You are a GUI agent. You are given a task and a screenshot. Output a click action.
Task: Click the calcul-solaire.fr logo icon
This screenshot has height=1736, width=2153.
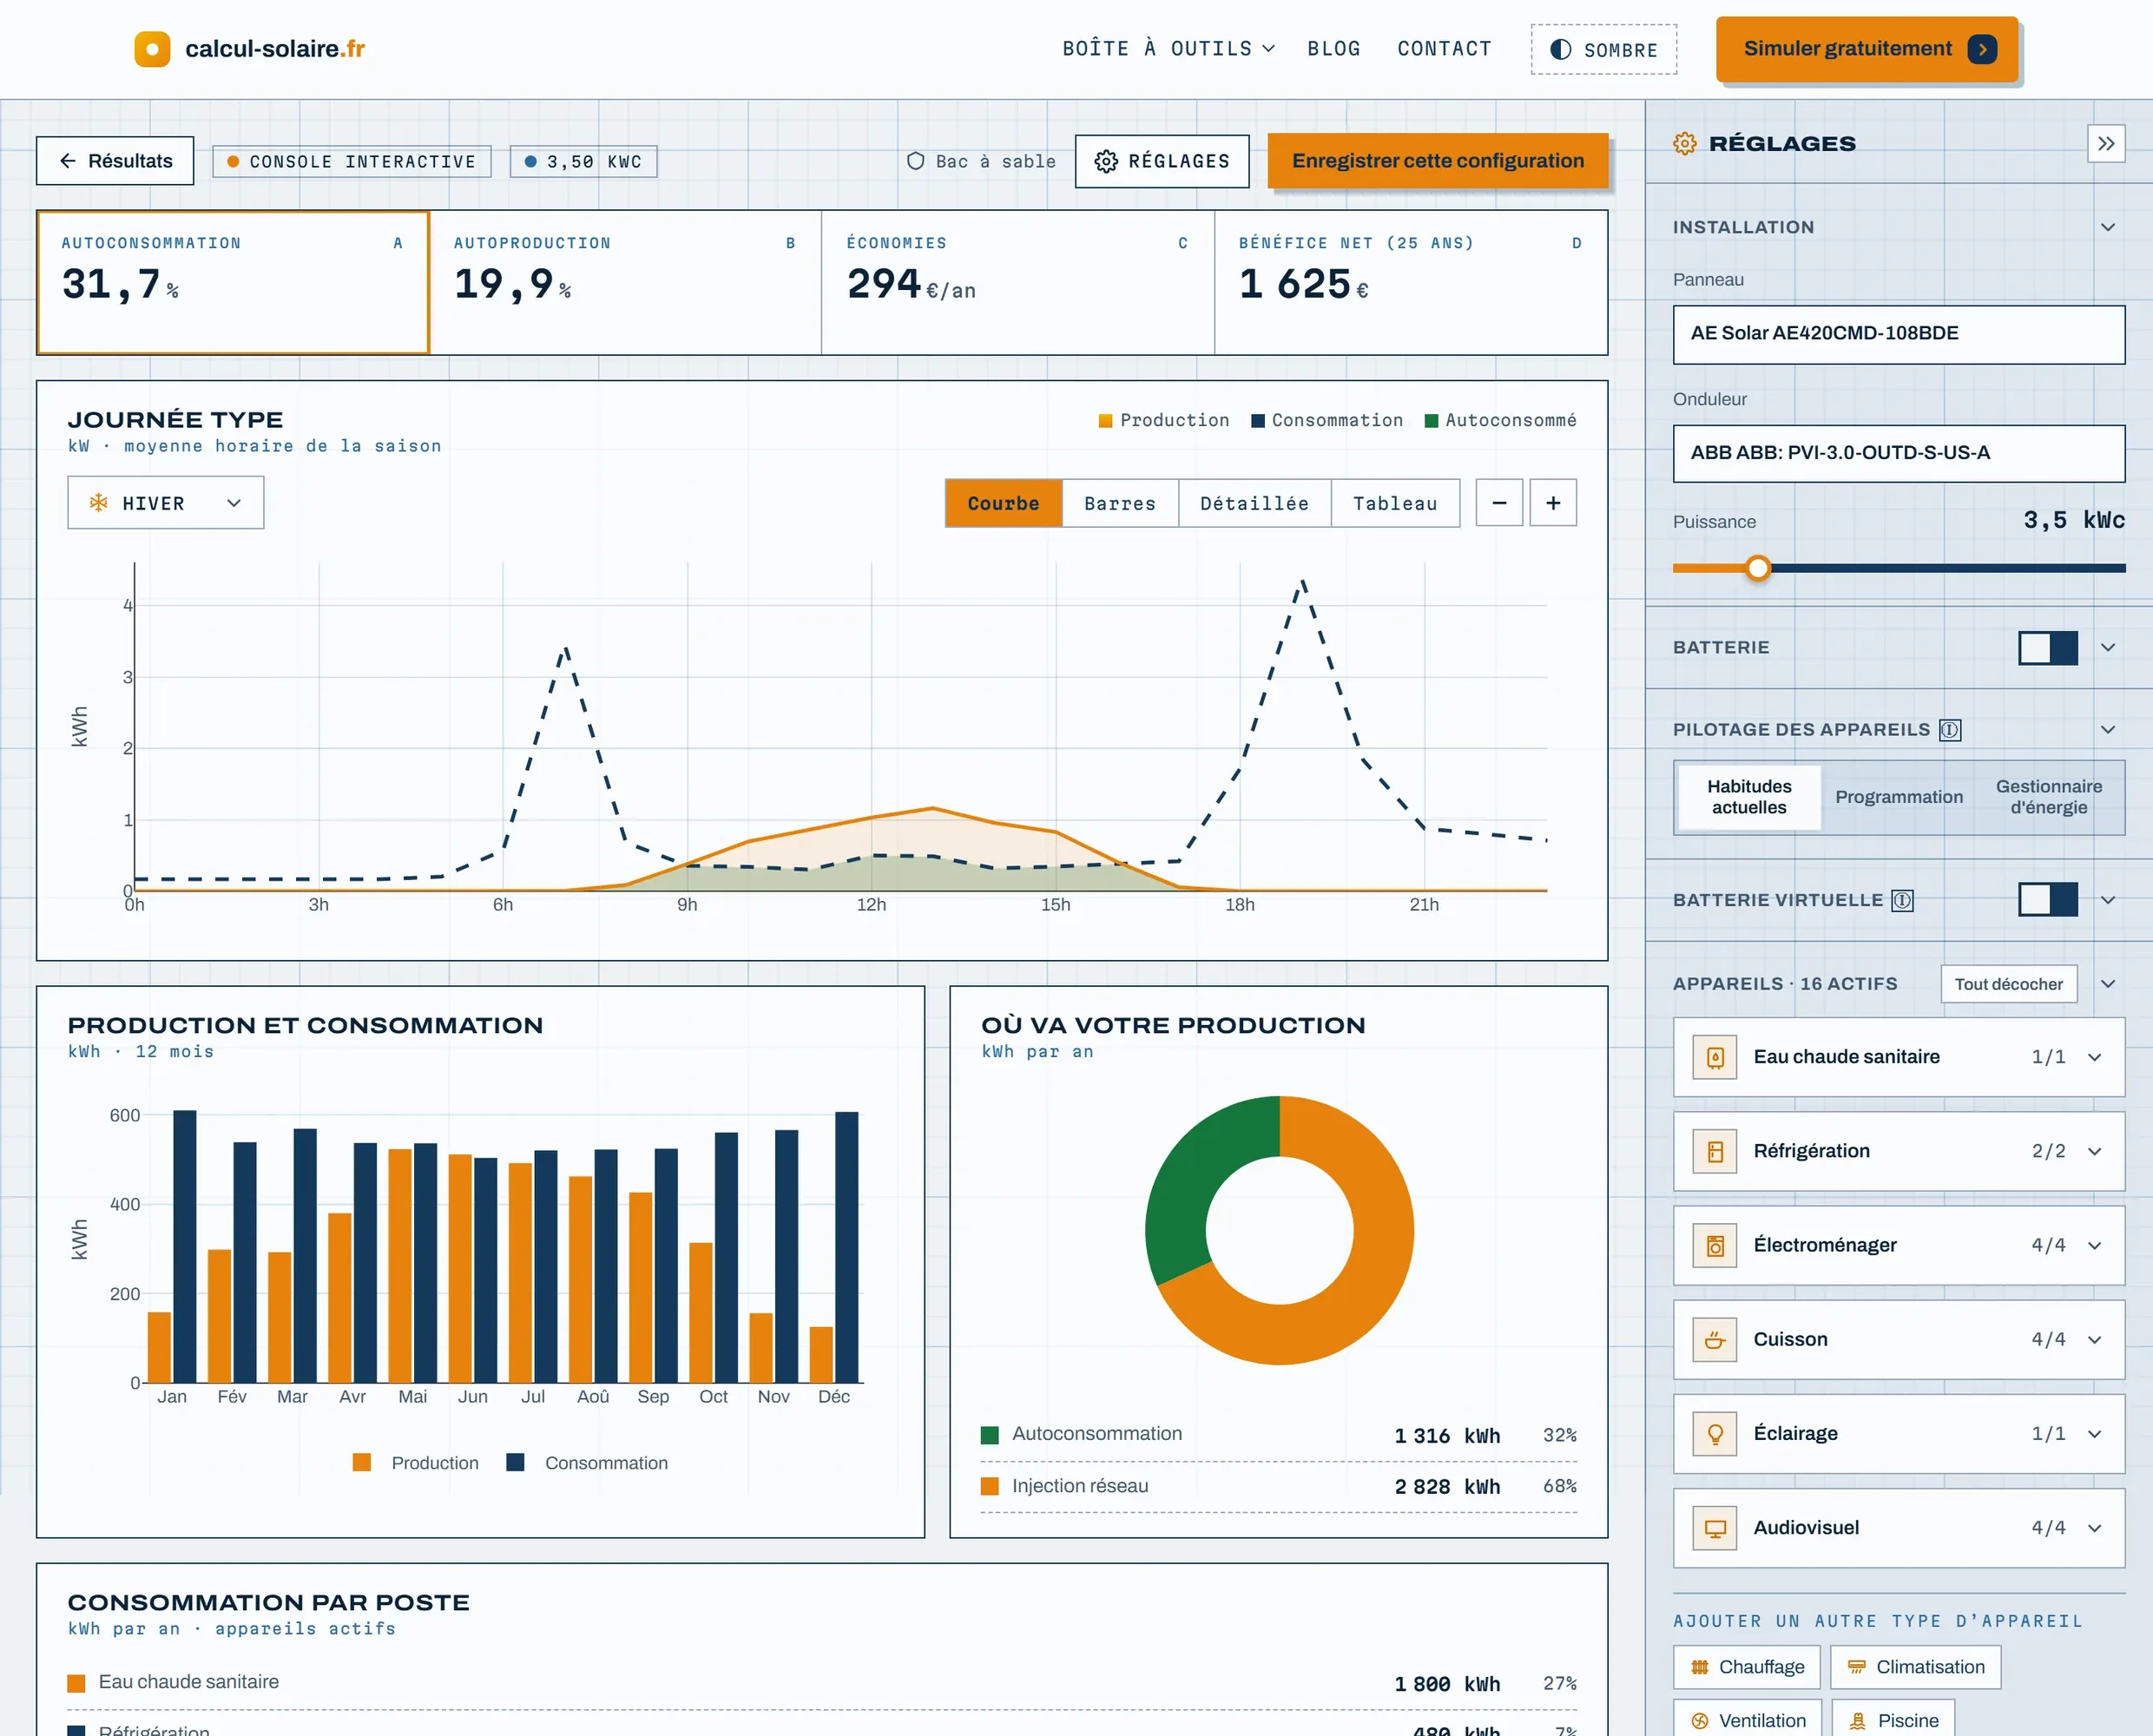[152, 49]
